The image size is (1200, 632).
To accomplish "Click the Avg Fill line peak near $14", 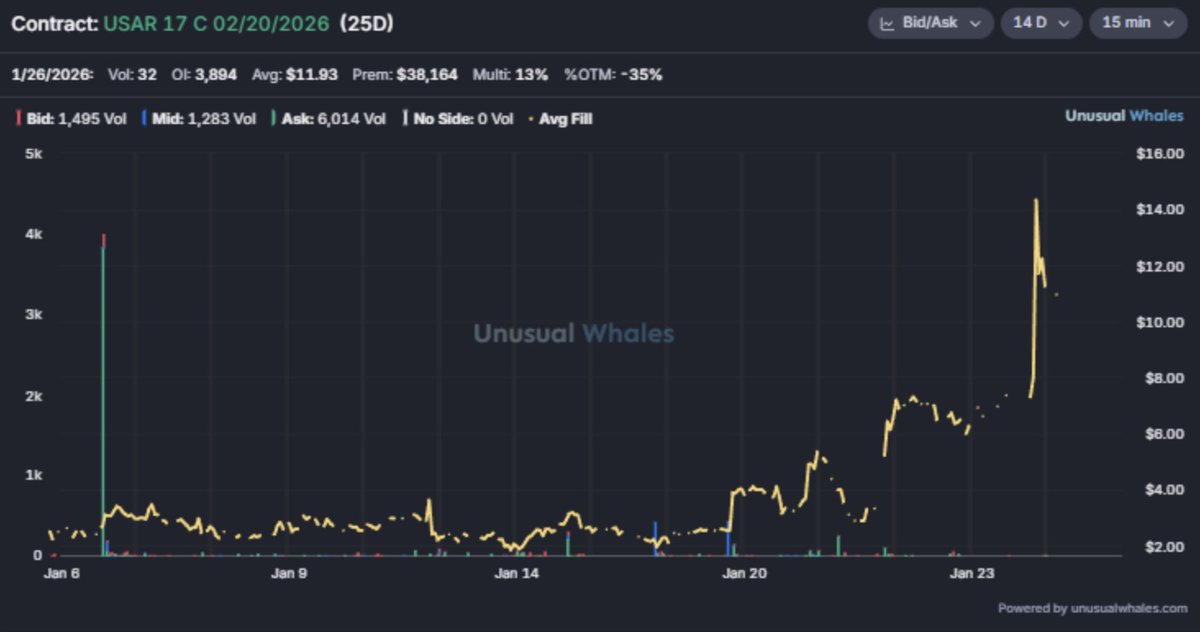I will coord(1035,201).
